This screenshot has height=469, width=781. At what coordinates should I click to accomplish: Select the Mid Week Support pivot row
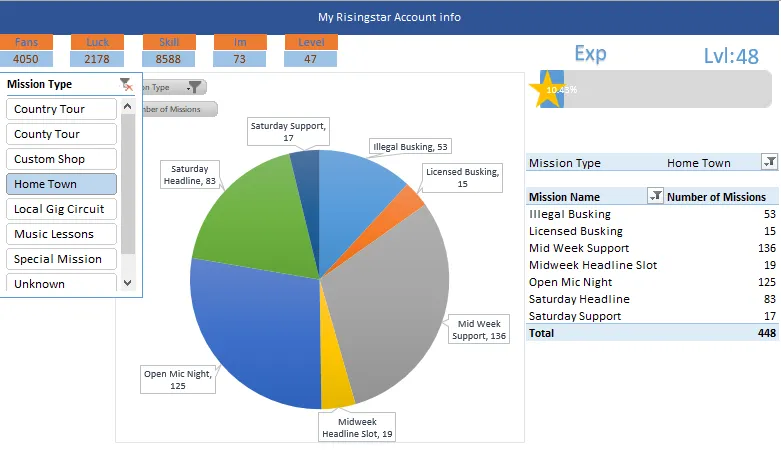pos(652,248)
